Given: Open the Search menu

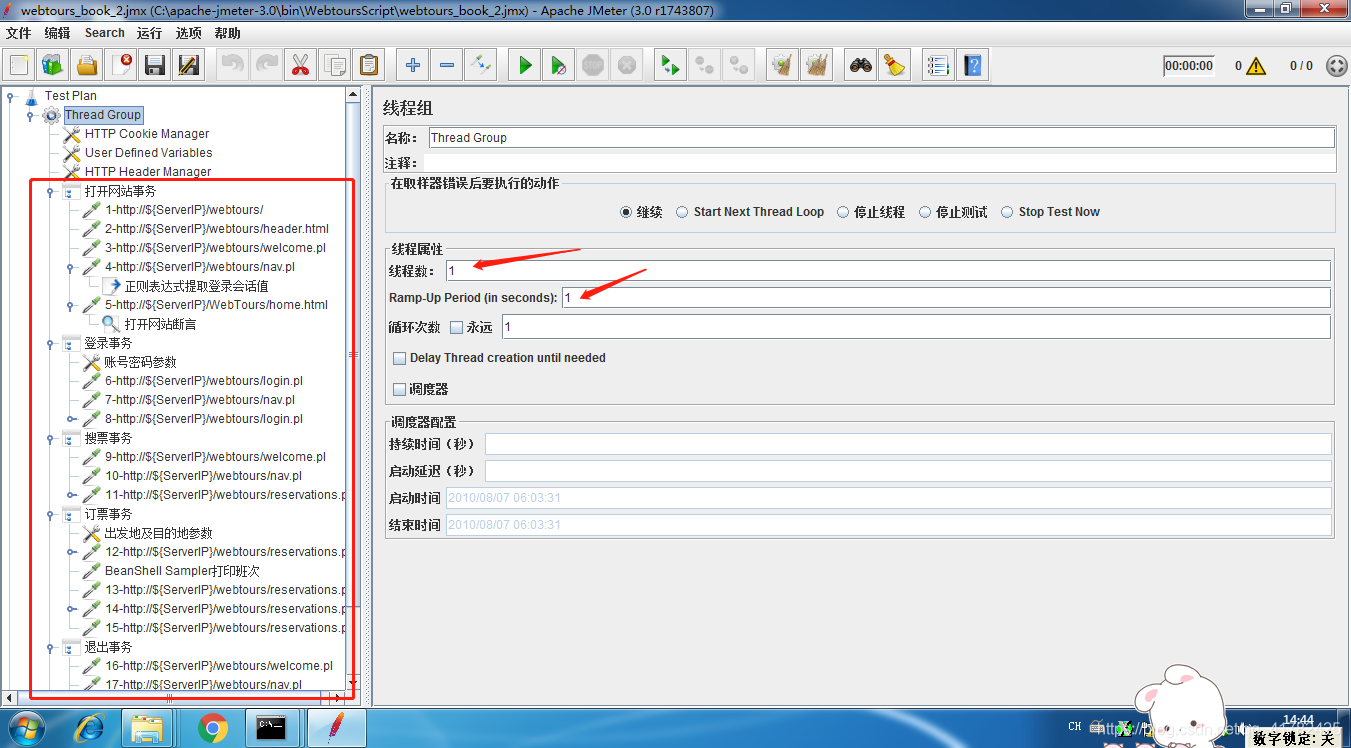Looking at the screenshot, I should click(x=105, y=33).
